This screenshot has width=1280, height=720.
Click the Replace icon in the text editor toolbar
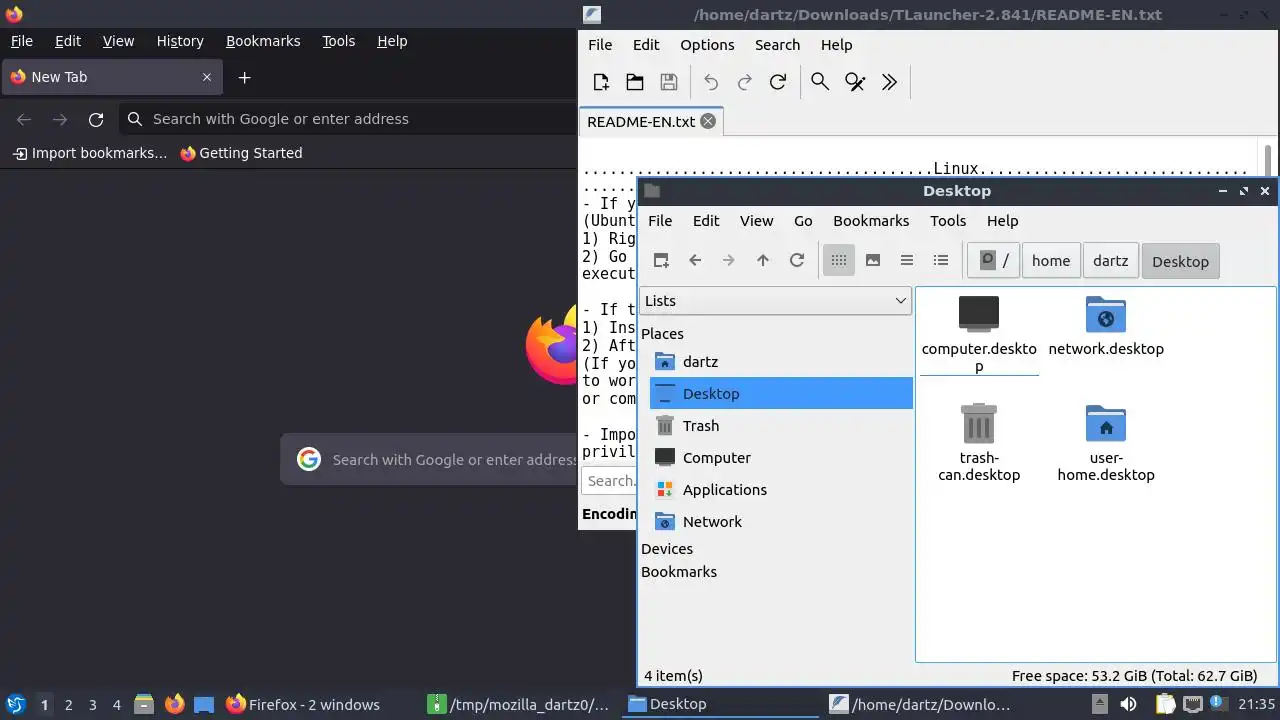point(855,82)
